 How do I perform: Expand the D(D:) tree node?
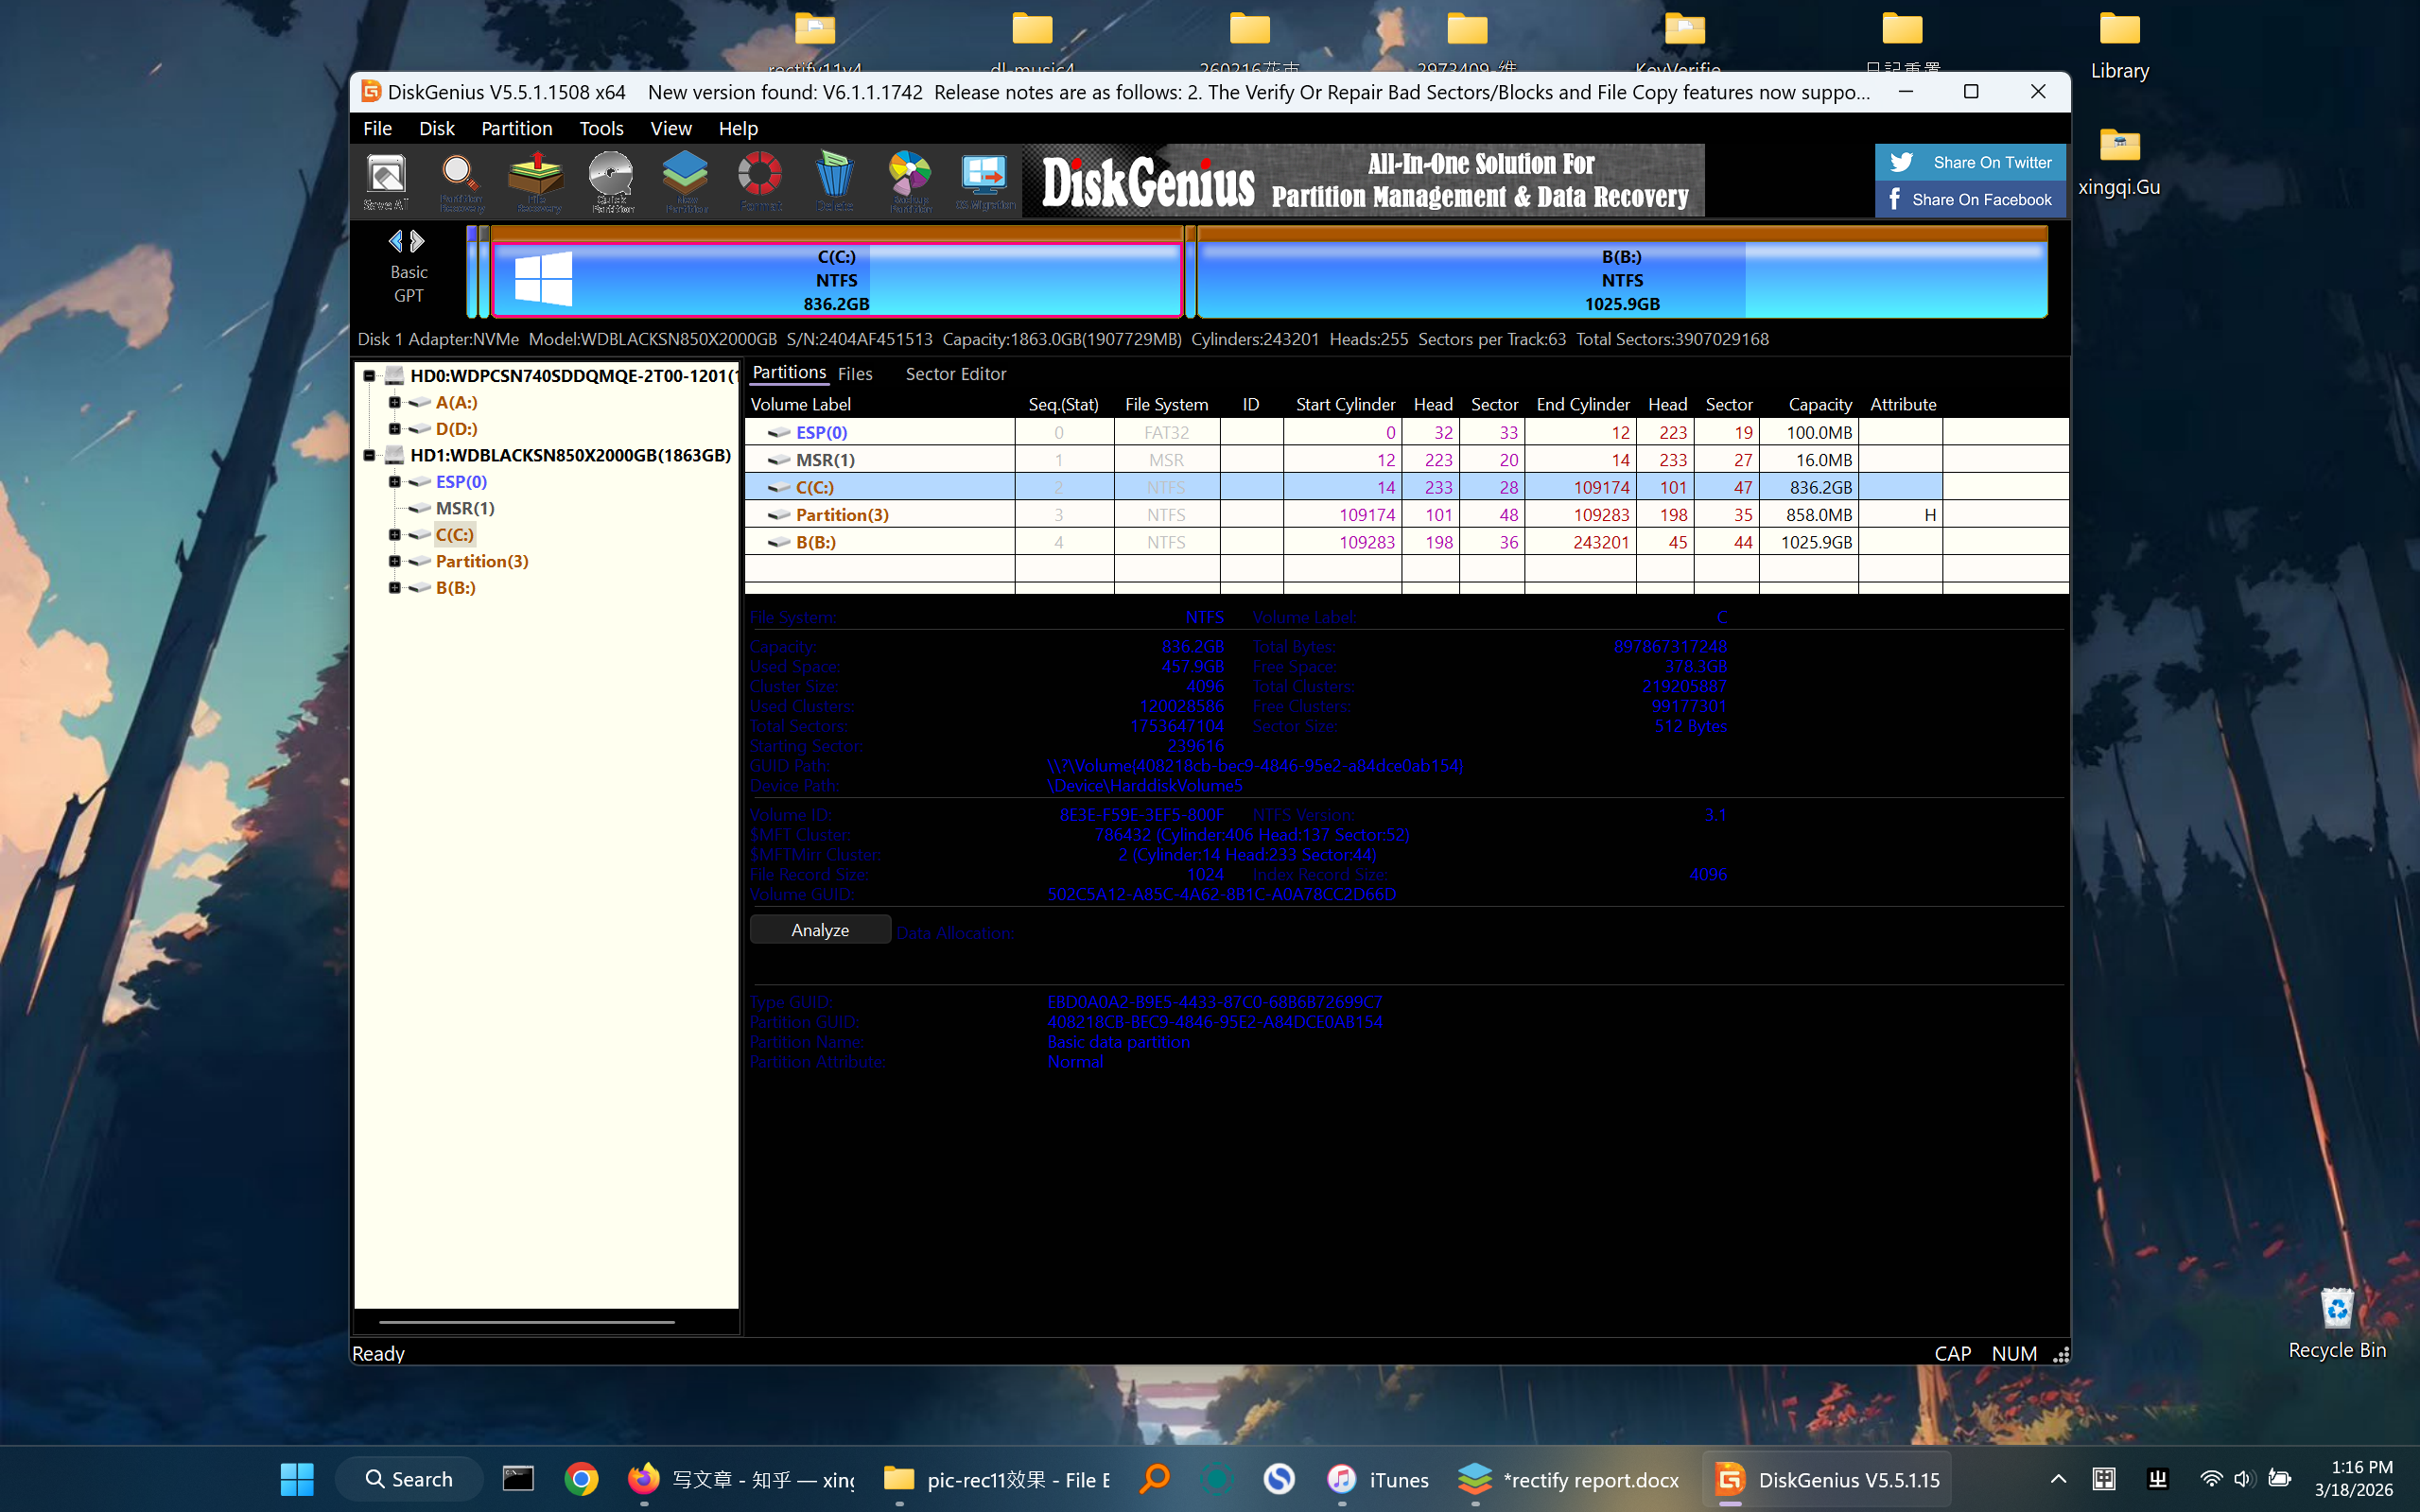[394, 428]
